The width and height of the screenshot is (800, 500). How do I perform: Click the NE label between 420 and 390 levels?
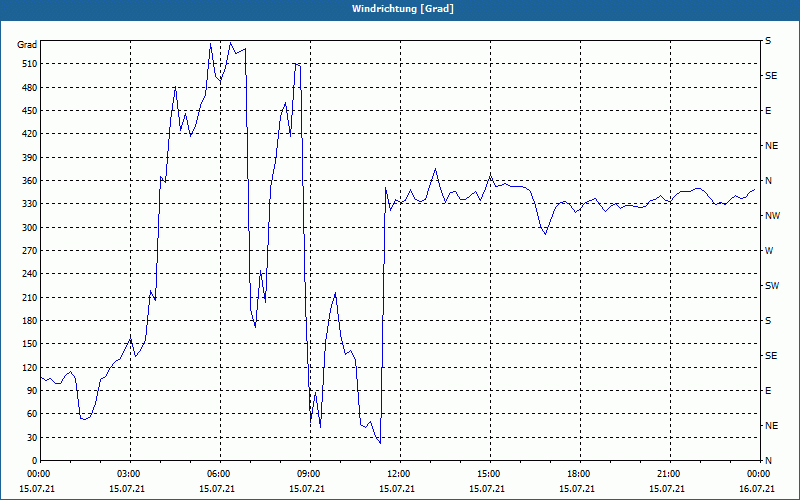[771, 146]
